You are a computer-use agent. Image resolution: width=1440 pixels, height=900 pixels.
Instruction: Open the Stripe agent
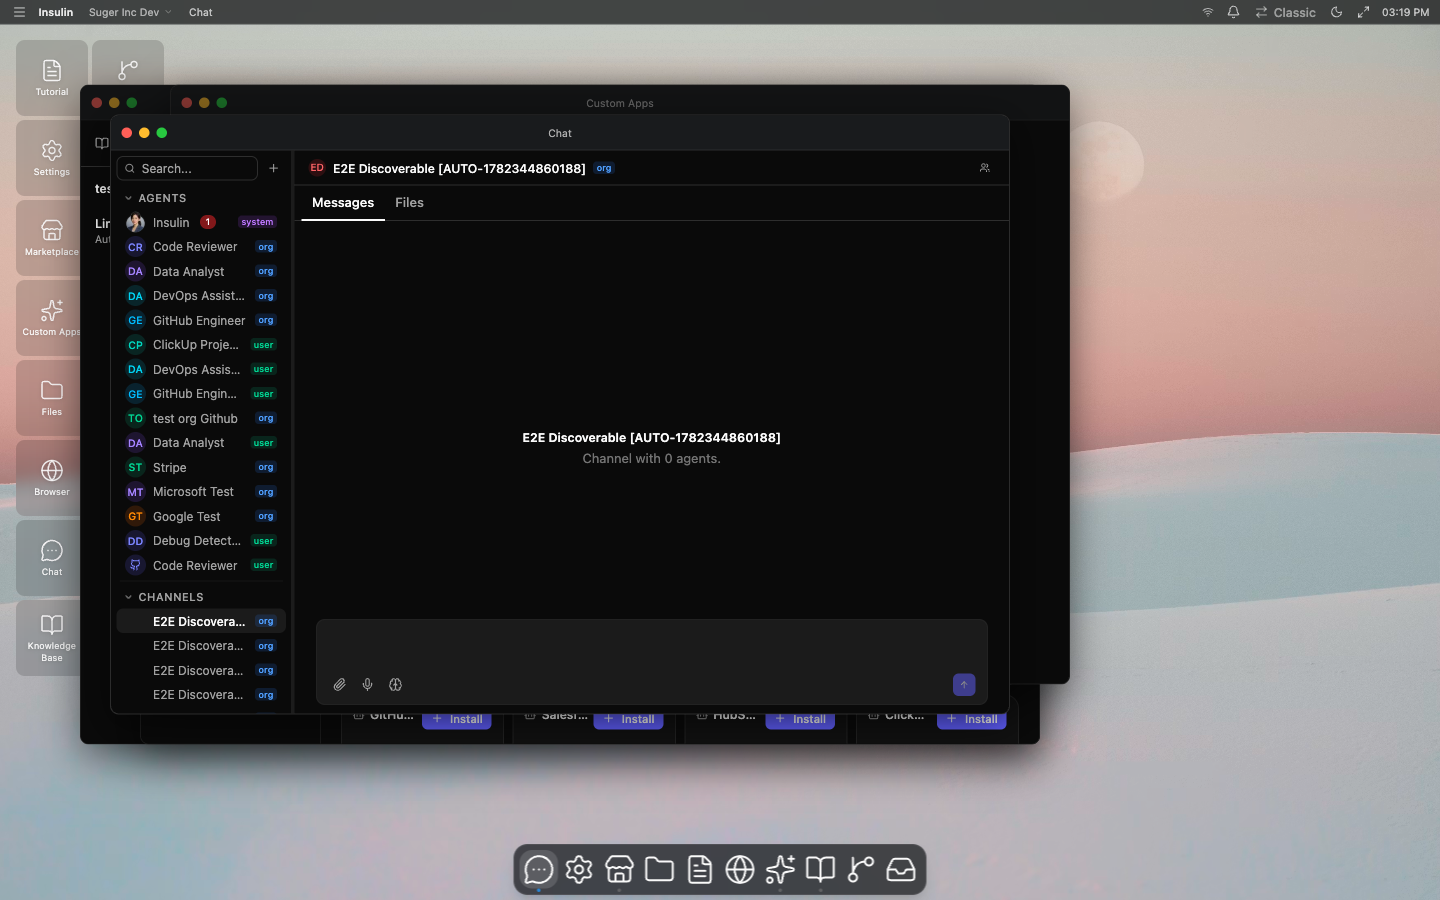tap(201, 467)
